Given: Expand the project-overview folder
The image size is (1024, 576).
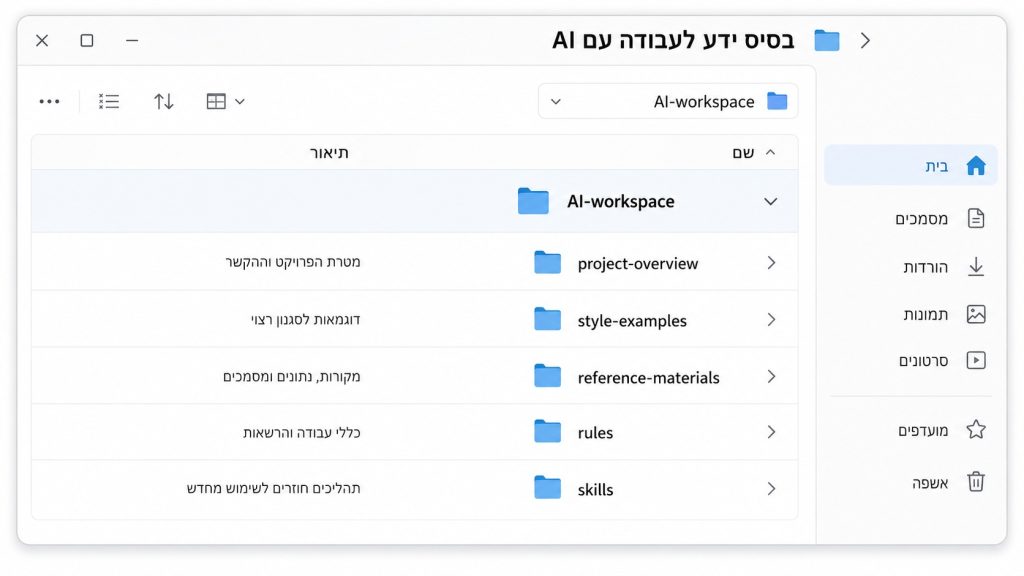Looking at the screenshot, I should point(771,263).
